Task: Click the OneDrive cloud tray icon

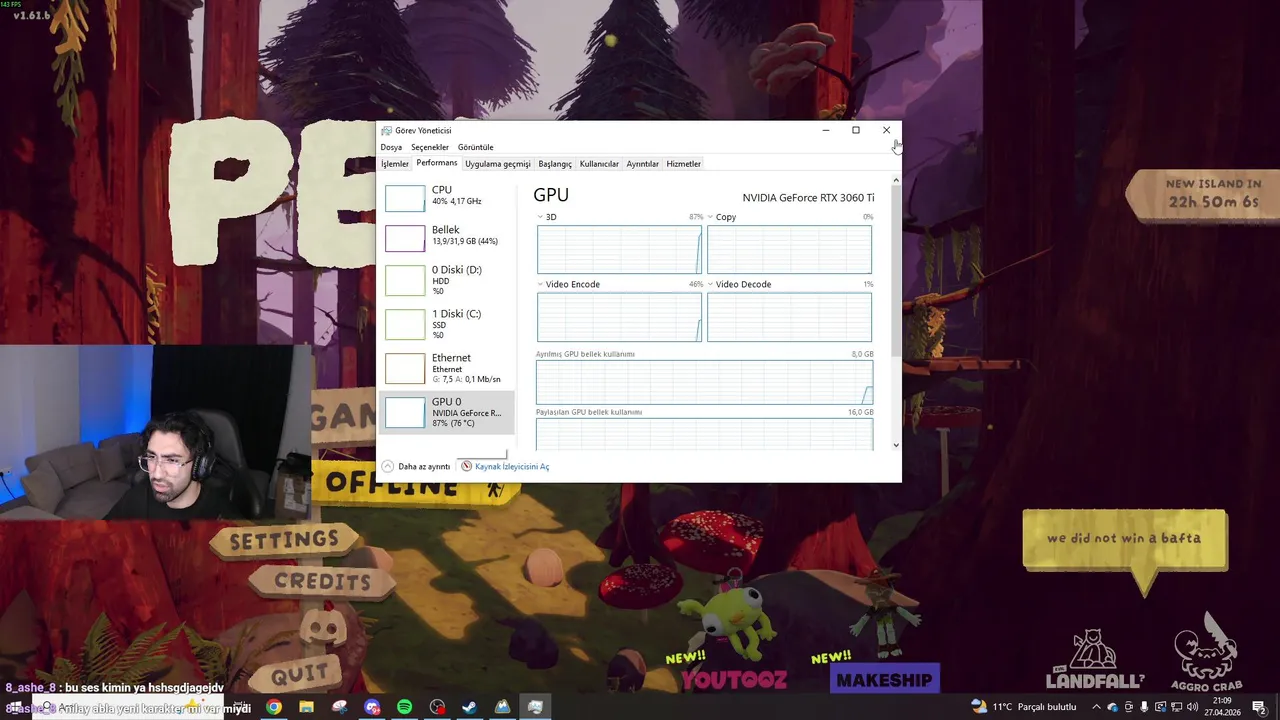Action: pos(1112,707)
